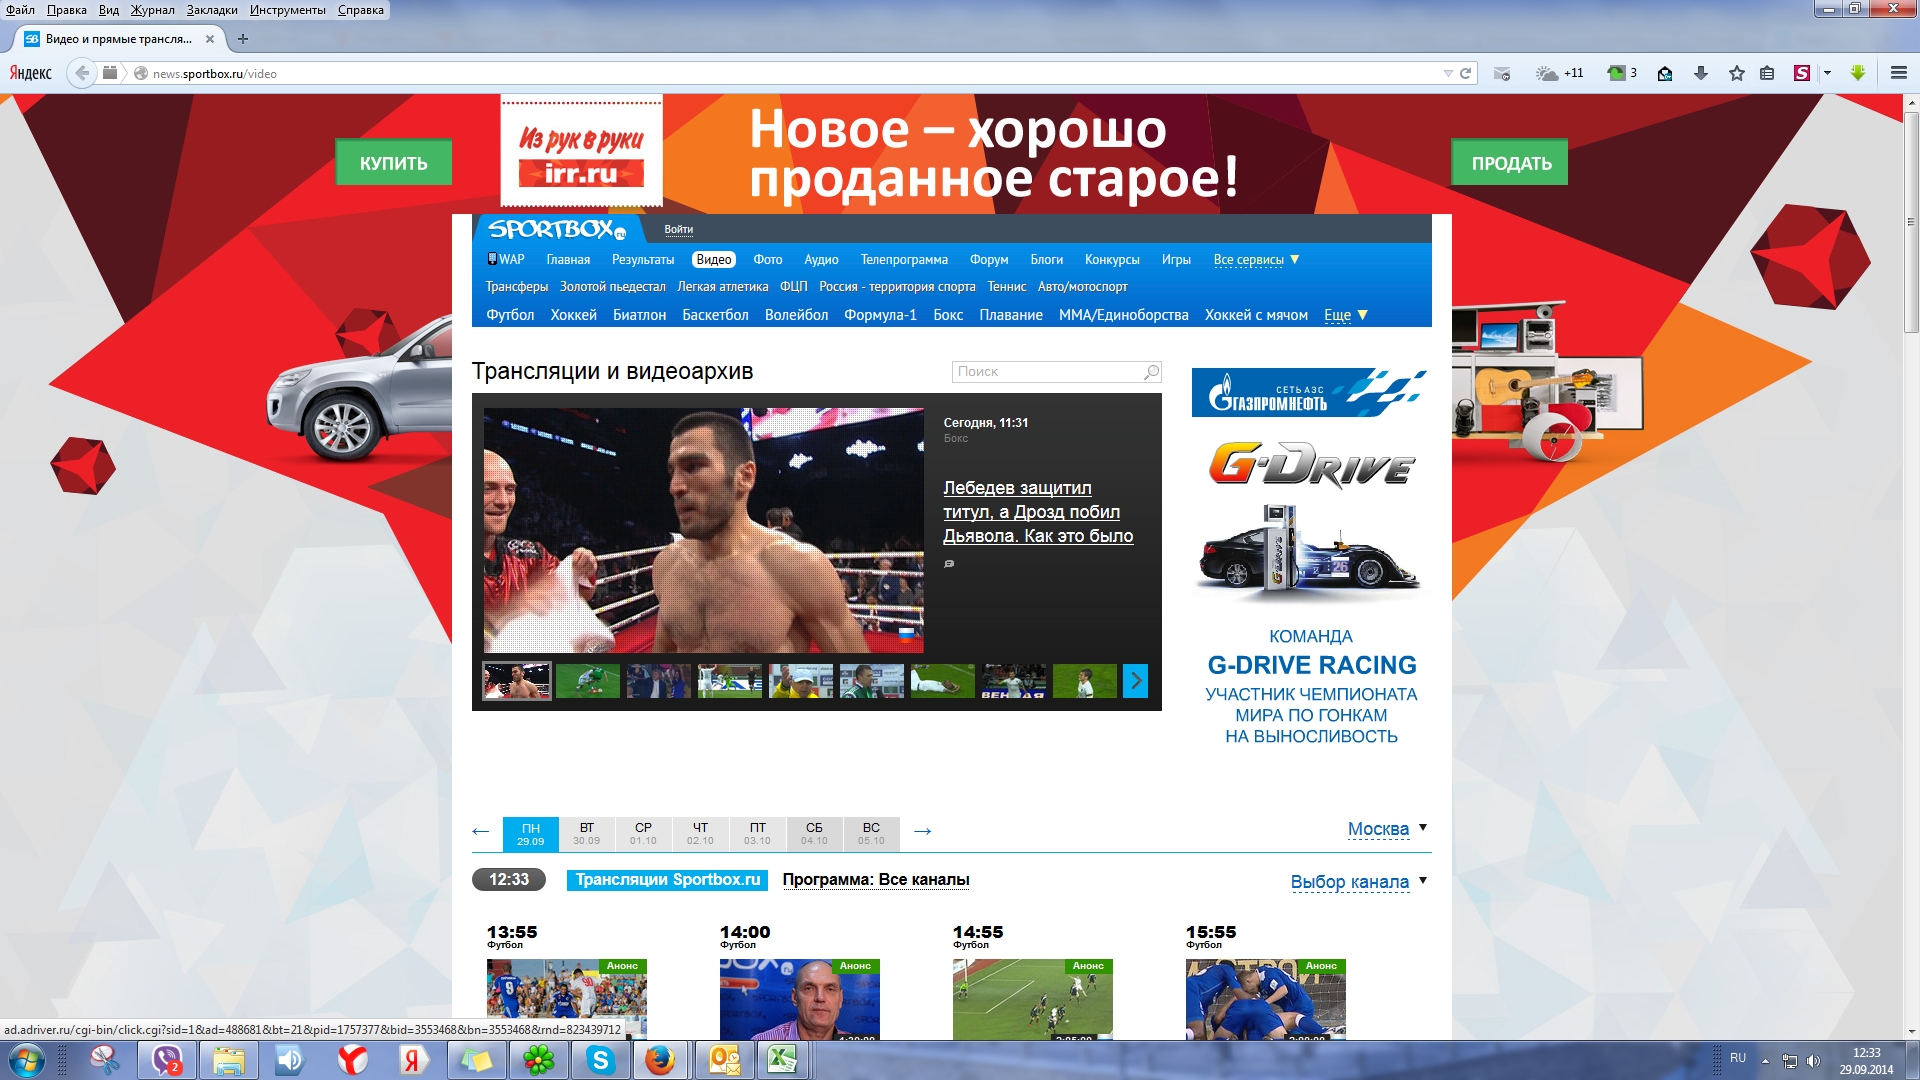
Task: Click the green КУПИТЬ button
Action: (393, 163)
